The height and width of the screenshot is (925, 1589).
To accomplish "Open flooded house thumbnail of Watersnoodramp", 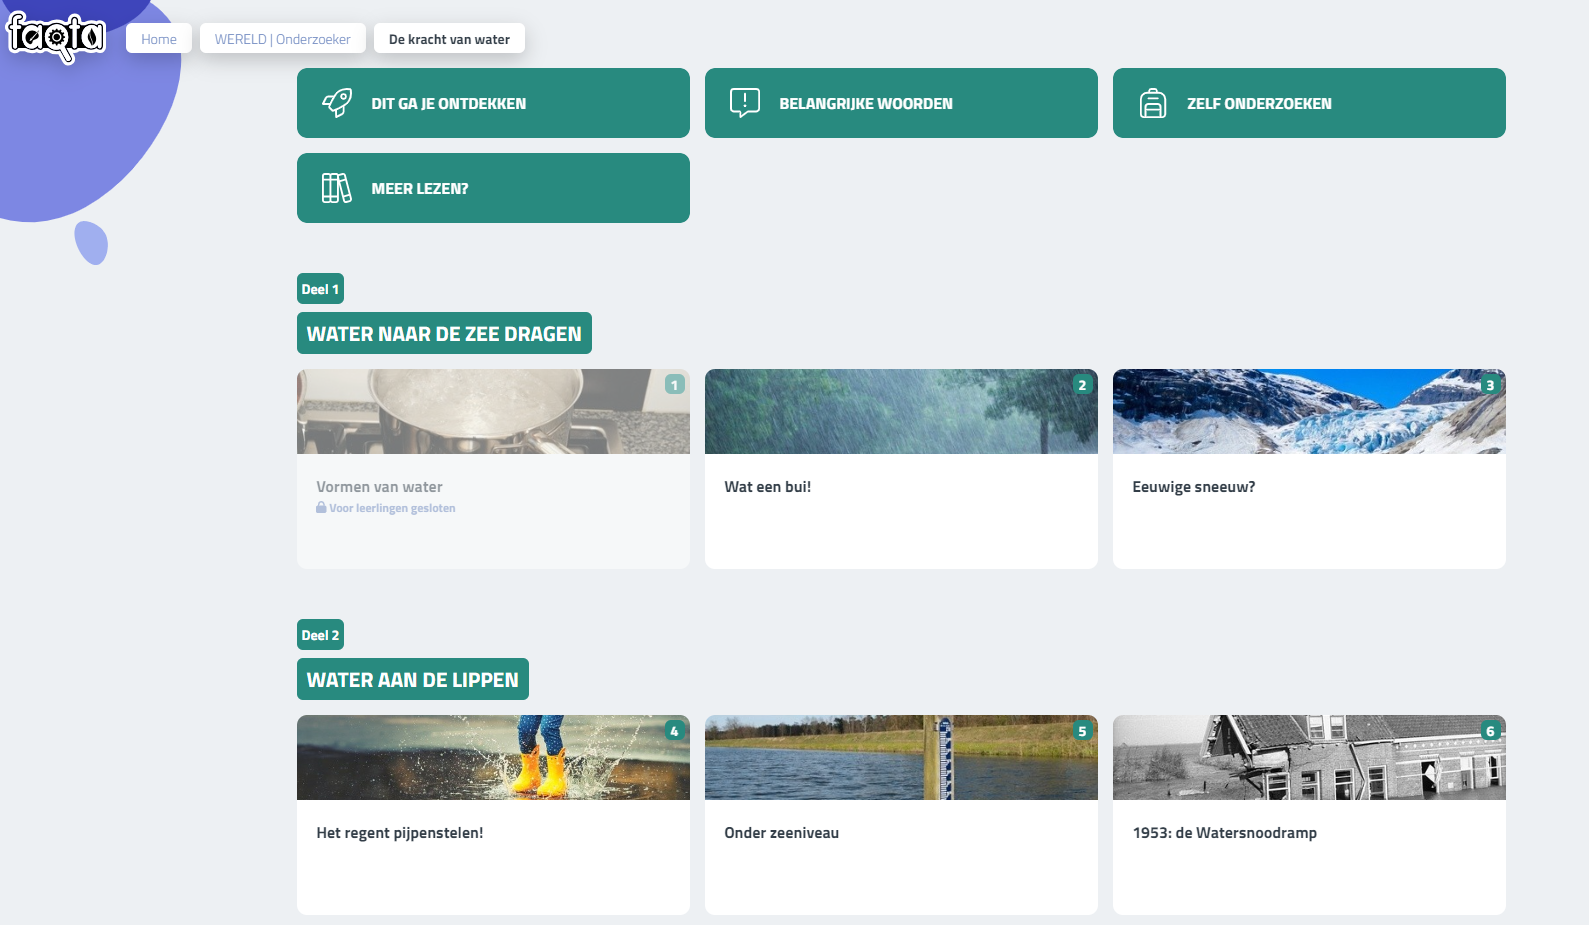I will tap(1309, 757).
